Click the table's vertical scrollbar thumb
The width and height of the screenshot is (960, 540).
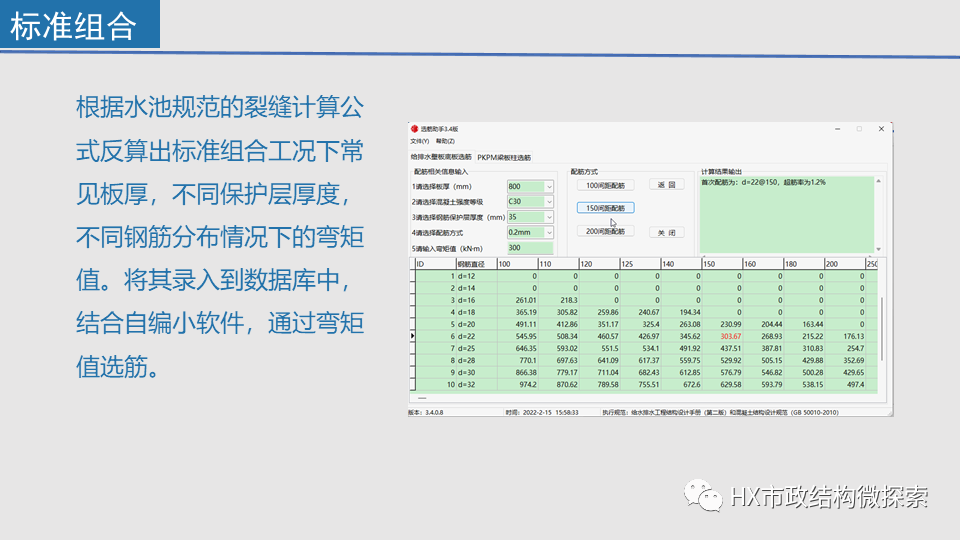882,329
